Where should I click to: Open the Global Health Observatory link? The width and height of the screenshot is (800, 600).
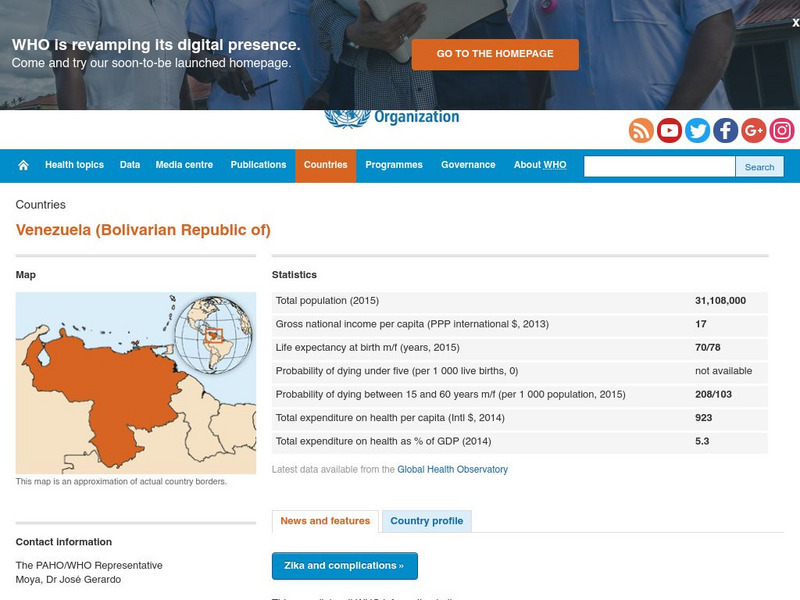[452, 469]
